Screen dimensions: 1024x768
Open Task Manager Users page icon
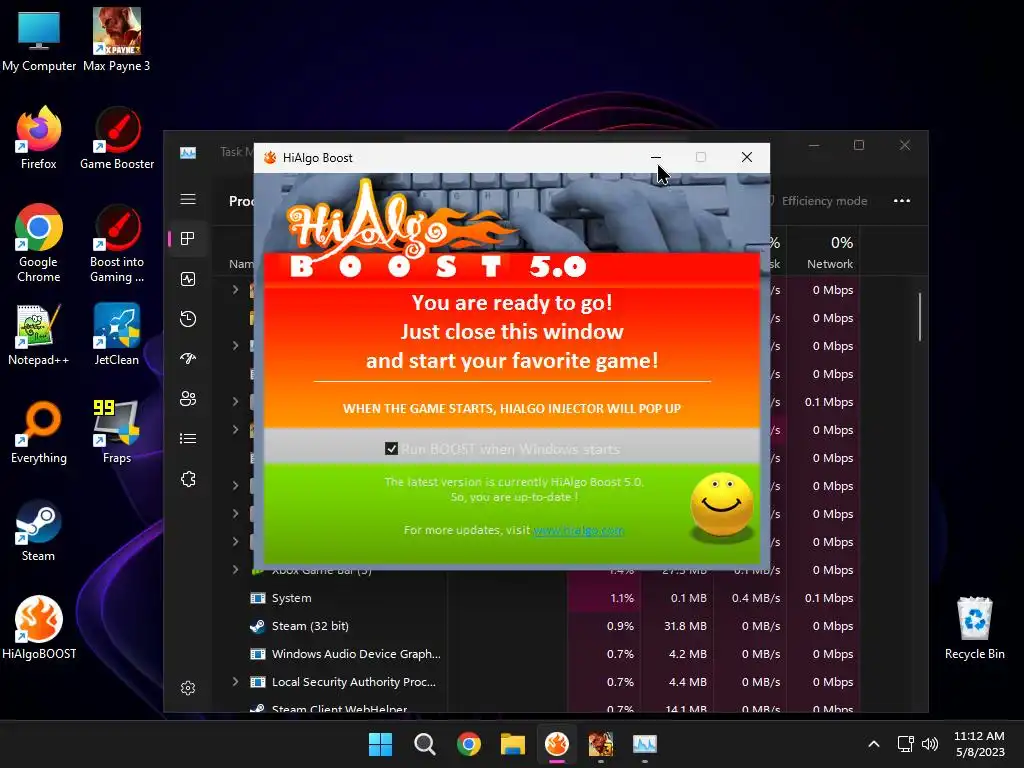188,398
